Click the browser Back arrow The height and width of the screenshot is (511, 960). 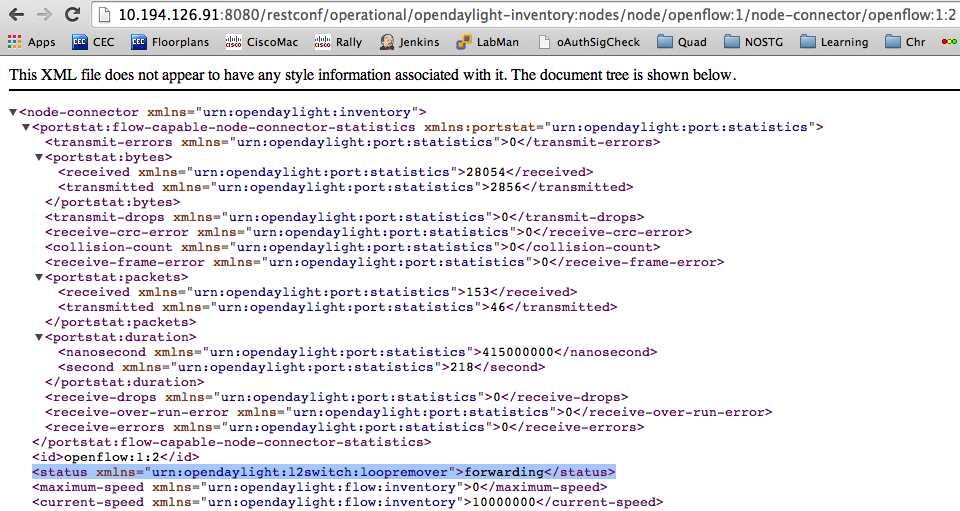click(x=17, y=14)
